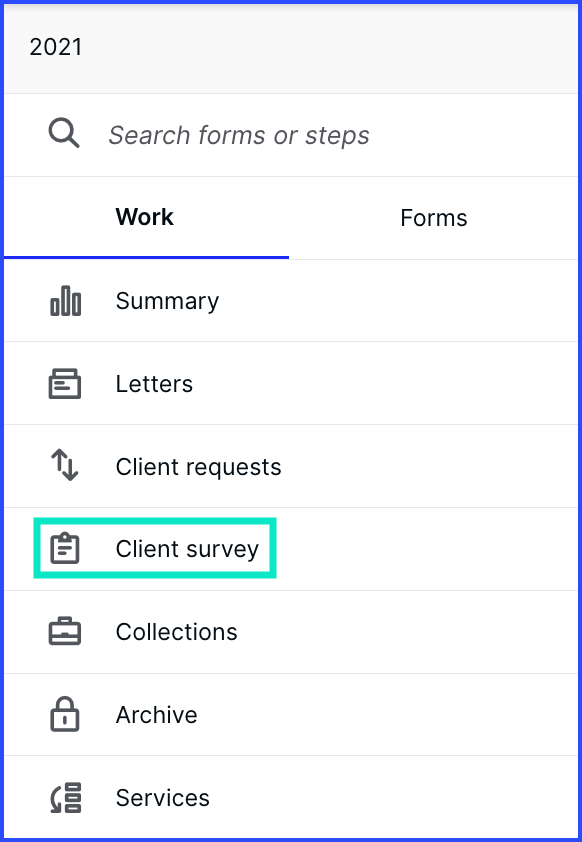The height and width of the screenshot is (842, 582).
Task: Click the blue underline under the Work tab
Action: (x=147, y=258)
